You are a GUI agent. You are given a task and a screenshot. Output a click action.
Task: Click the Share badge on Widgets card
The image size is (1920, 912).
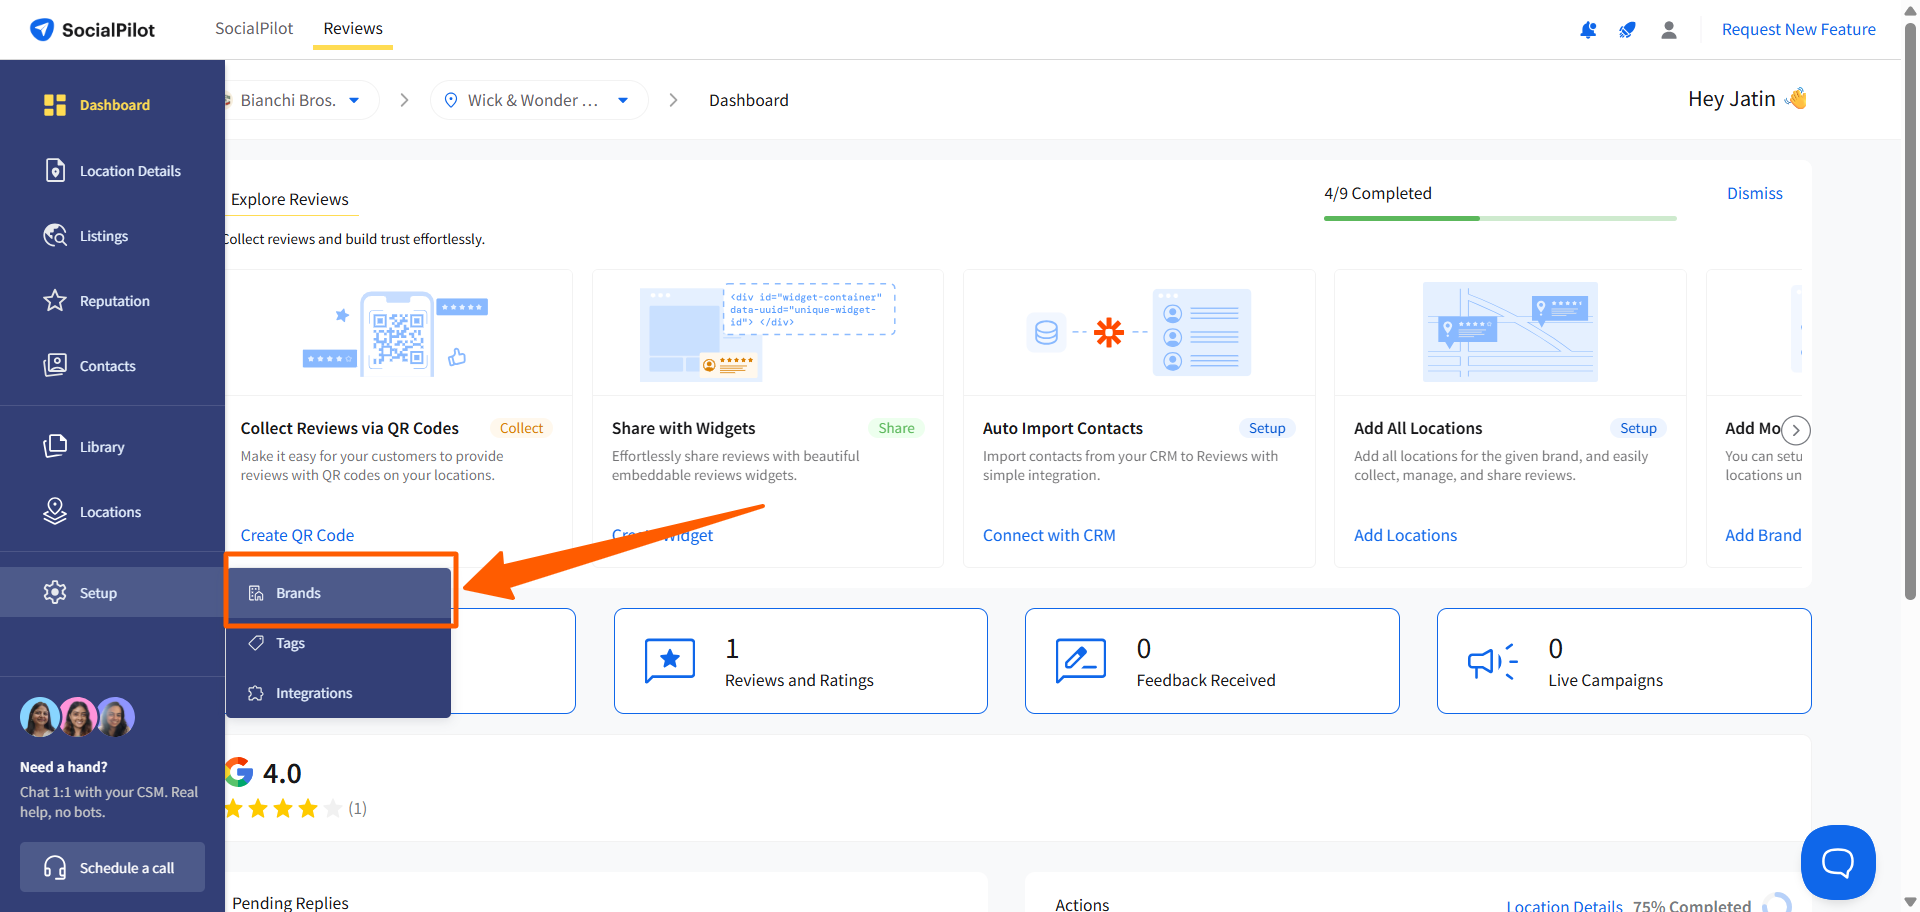coord(896,428)
